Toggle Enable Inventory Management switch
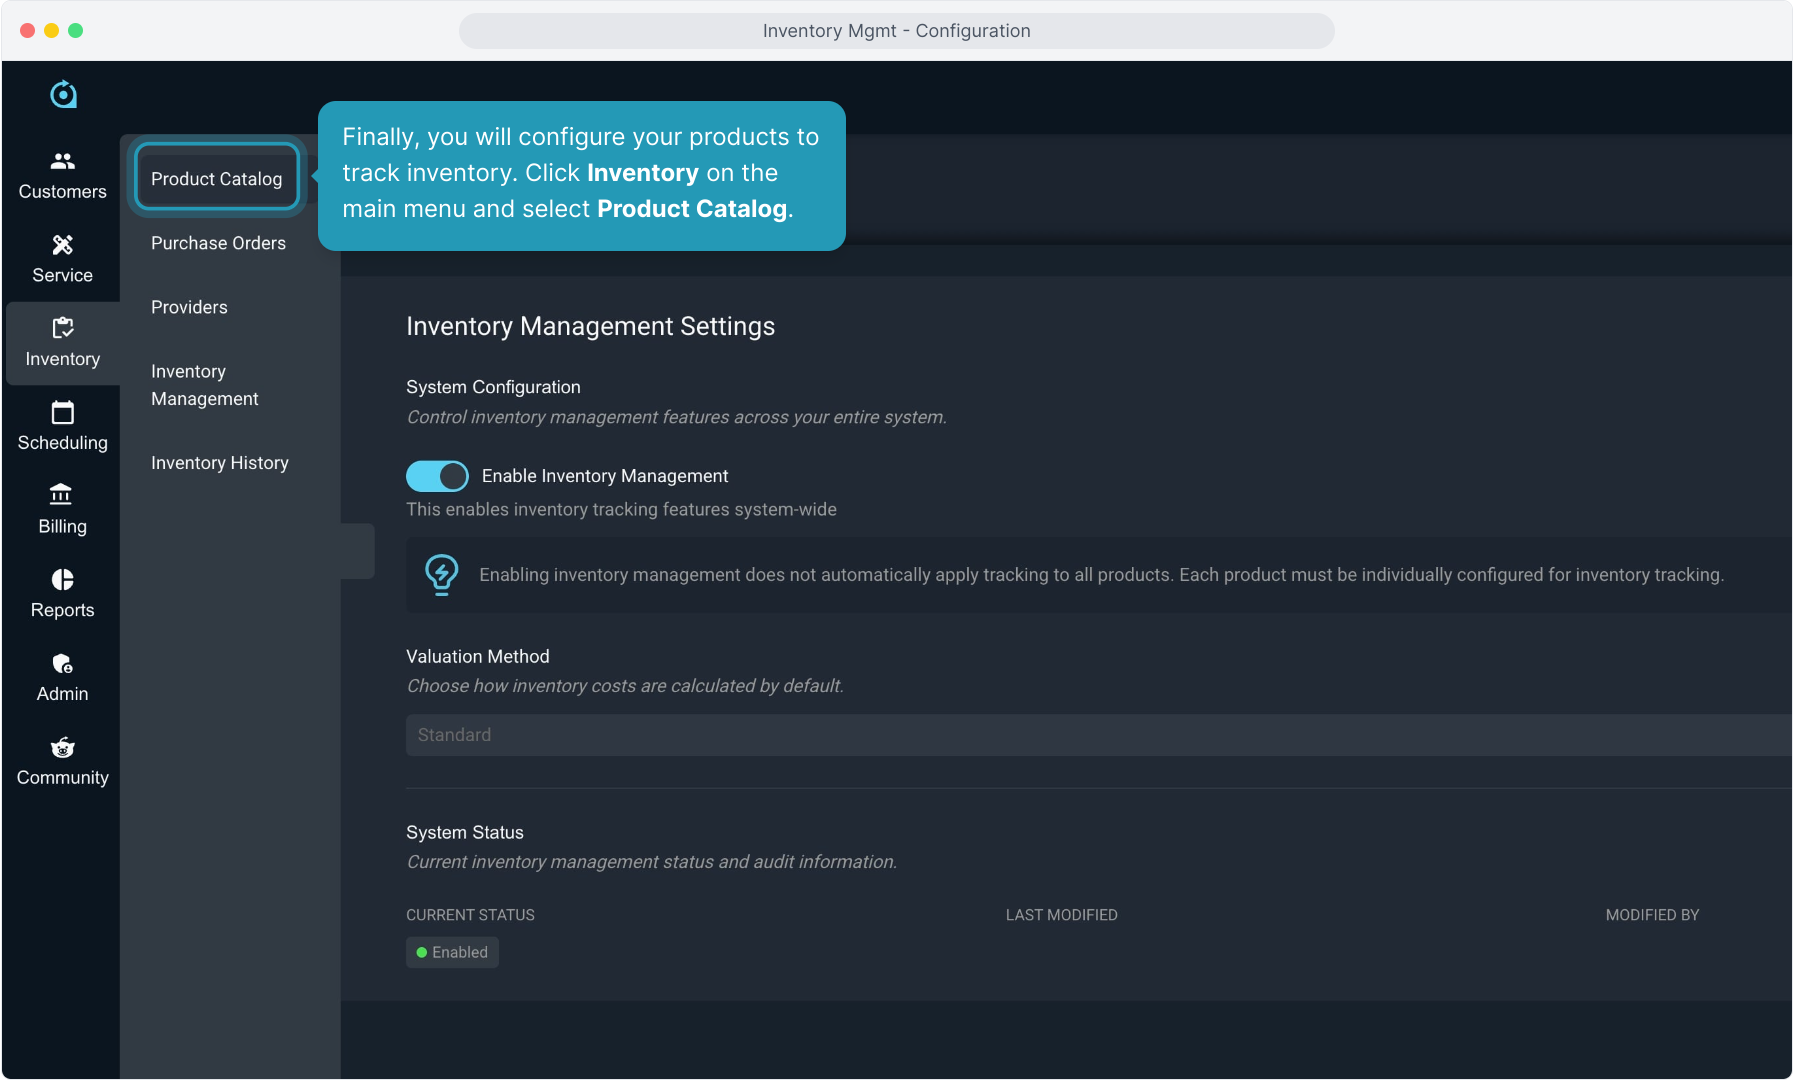 click(437, 476)
